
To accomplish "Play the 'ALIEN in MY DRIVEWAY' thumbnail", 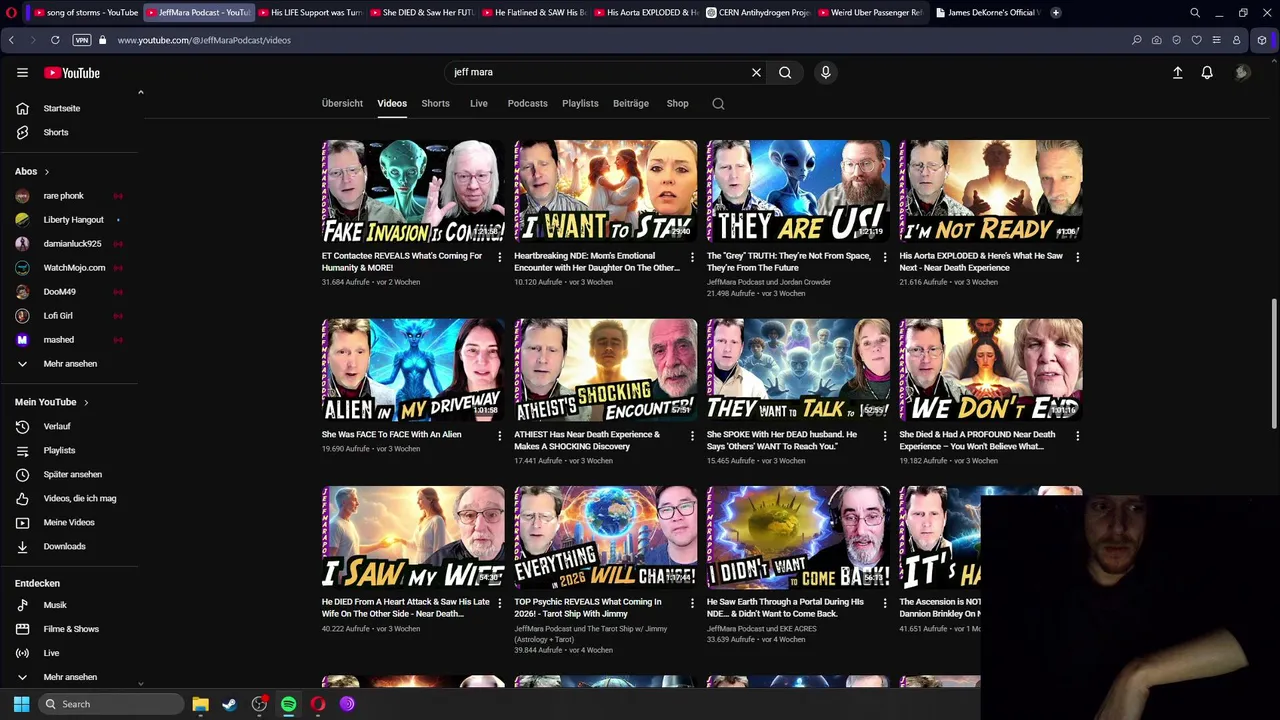I will click(413, 370).
